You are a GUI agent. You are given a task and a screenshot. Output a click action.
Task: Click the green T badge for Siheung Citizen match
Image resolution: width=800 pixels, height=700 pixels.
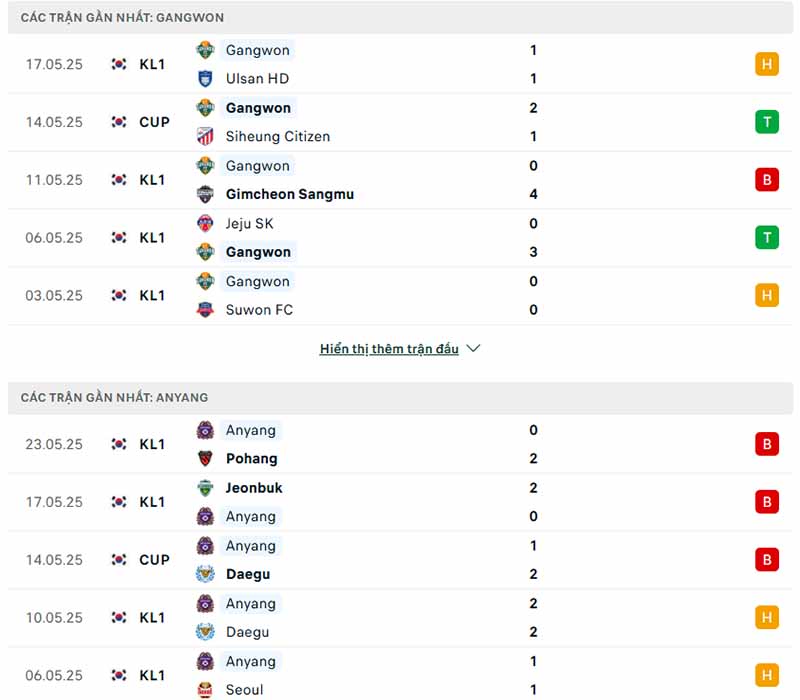click(767, 122)
